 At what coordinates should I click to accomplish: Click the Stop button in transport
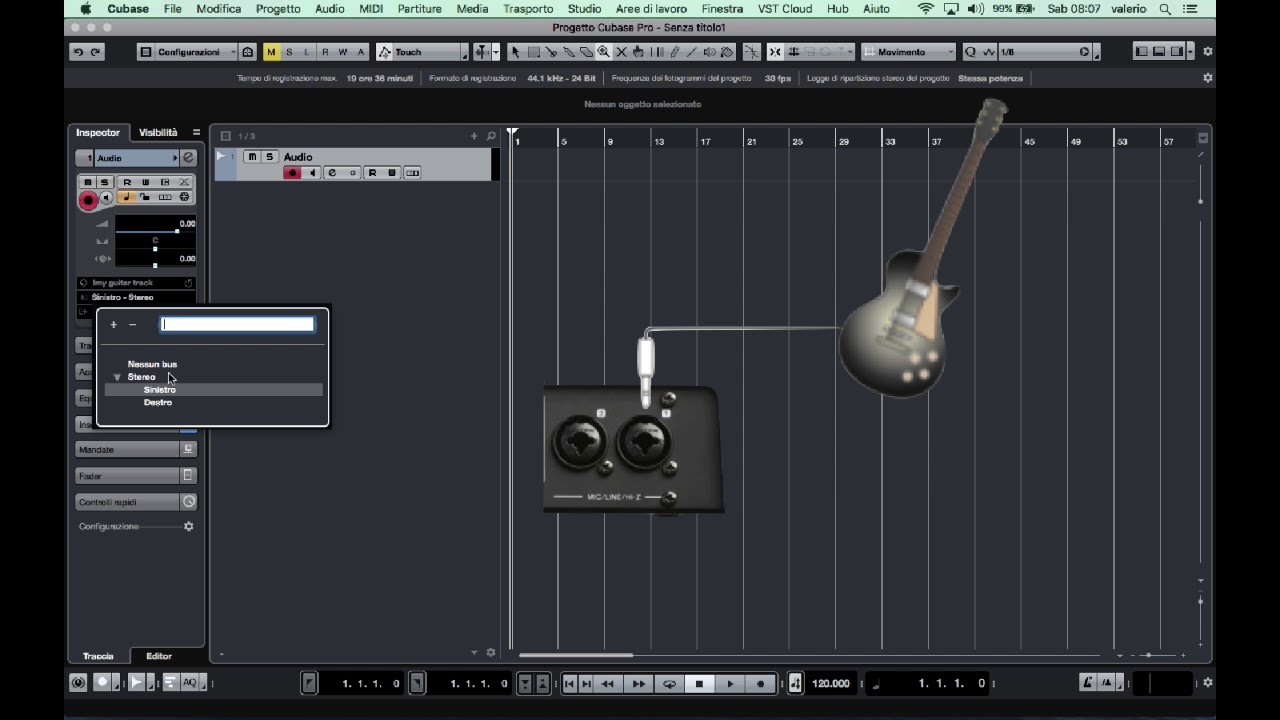point(700,684)
